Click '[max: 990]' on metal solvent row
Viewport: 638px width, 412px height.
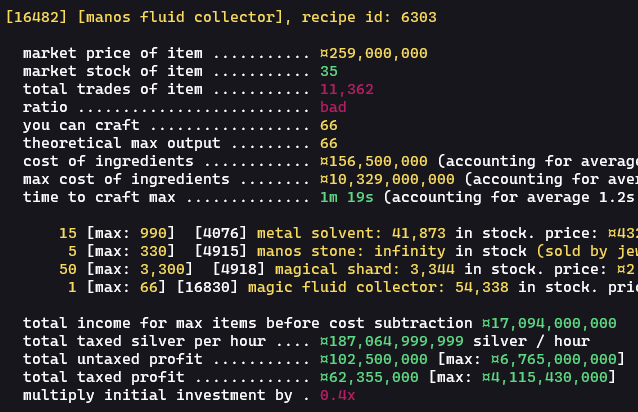pos(131,233)
